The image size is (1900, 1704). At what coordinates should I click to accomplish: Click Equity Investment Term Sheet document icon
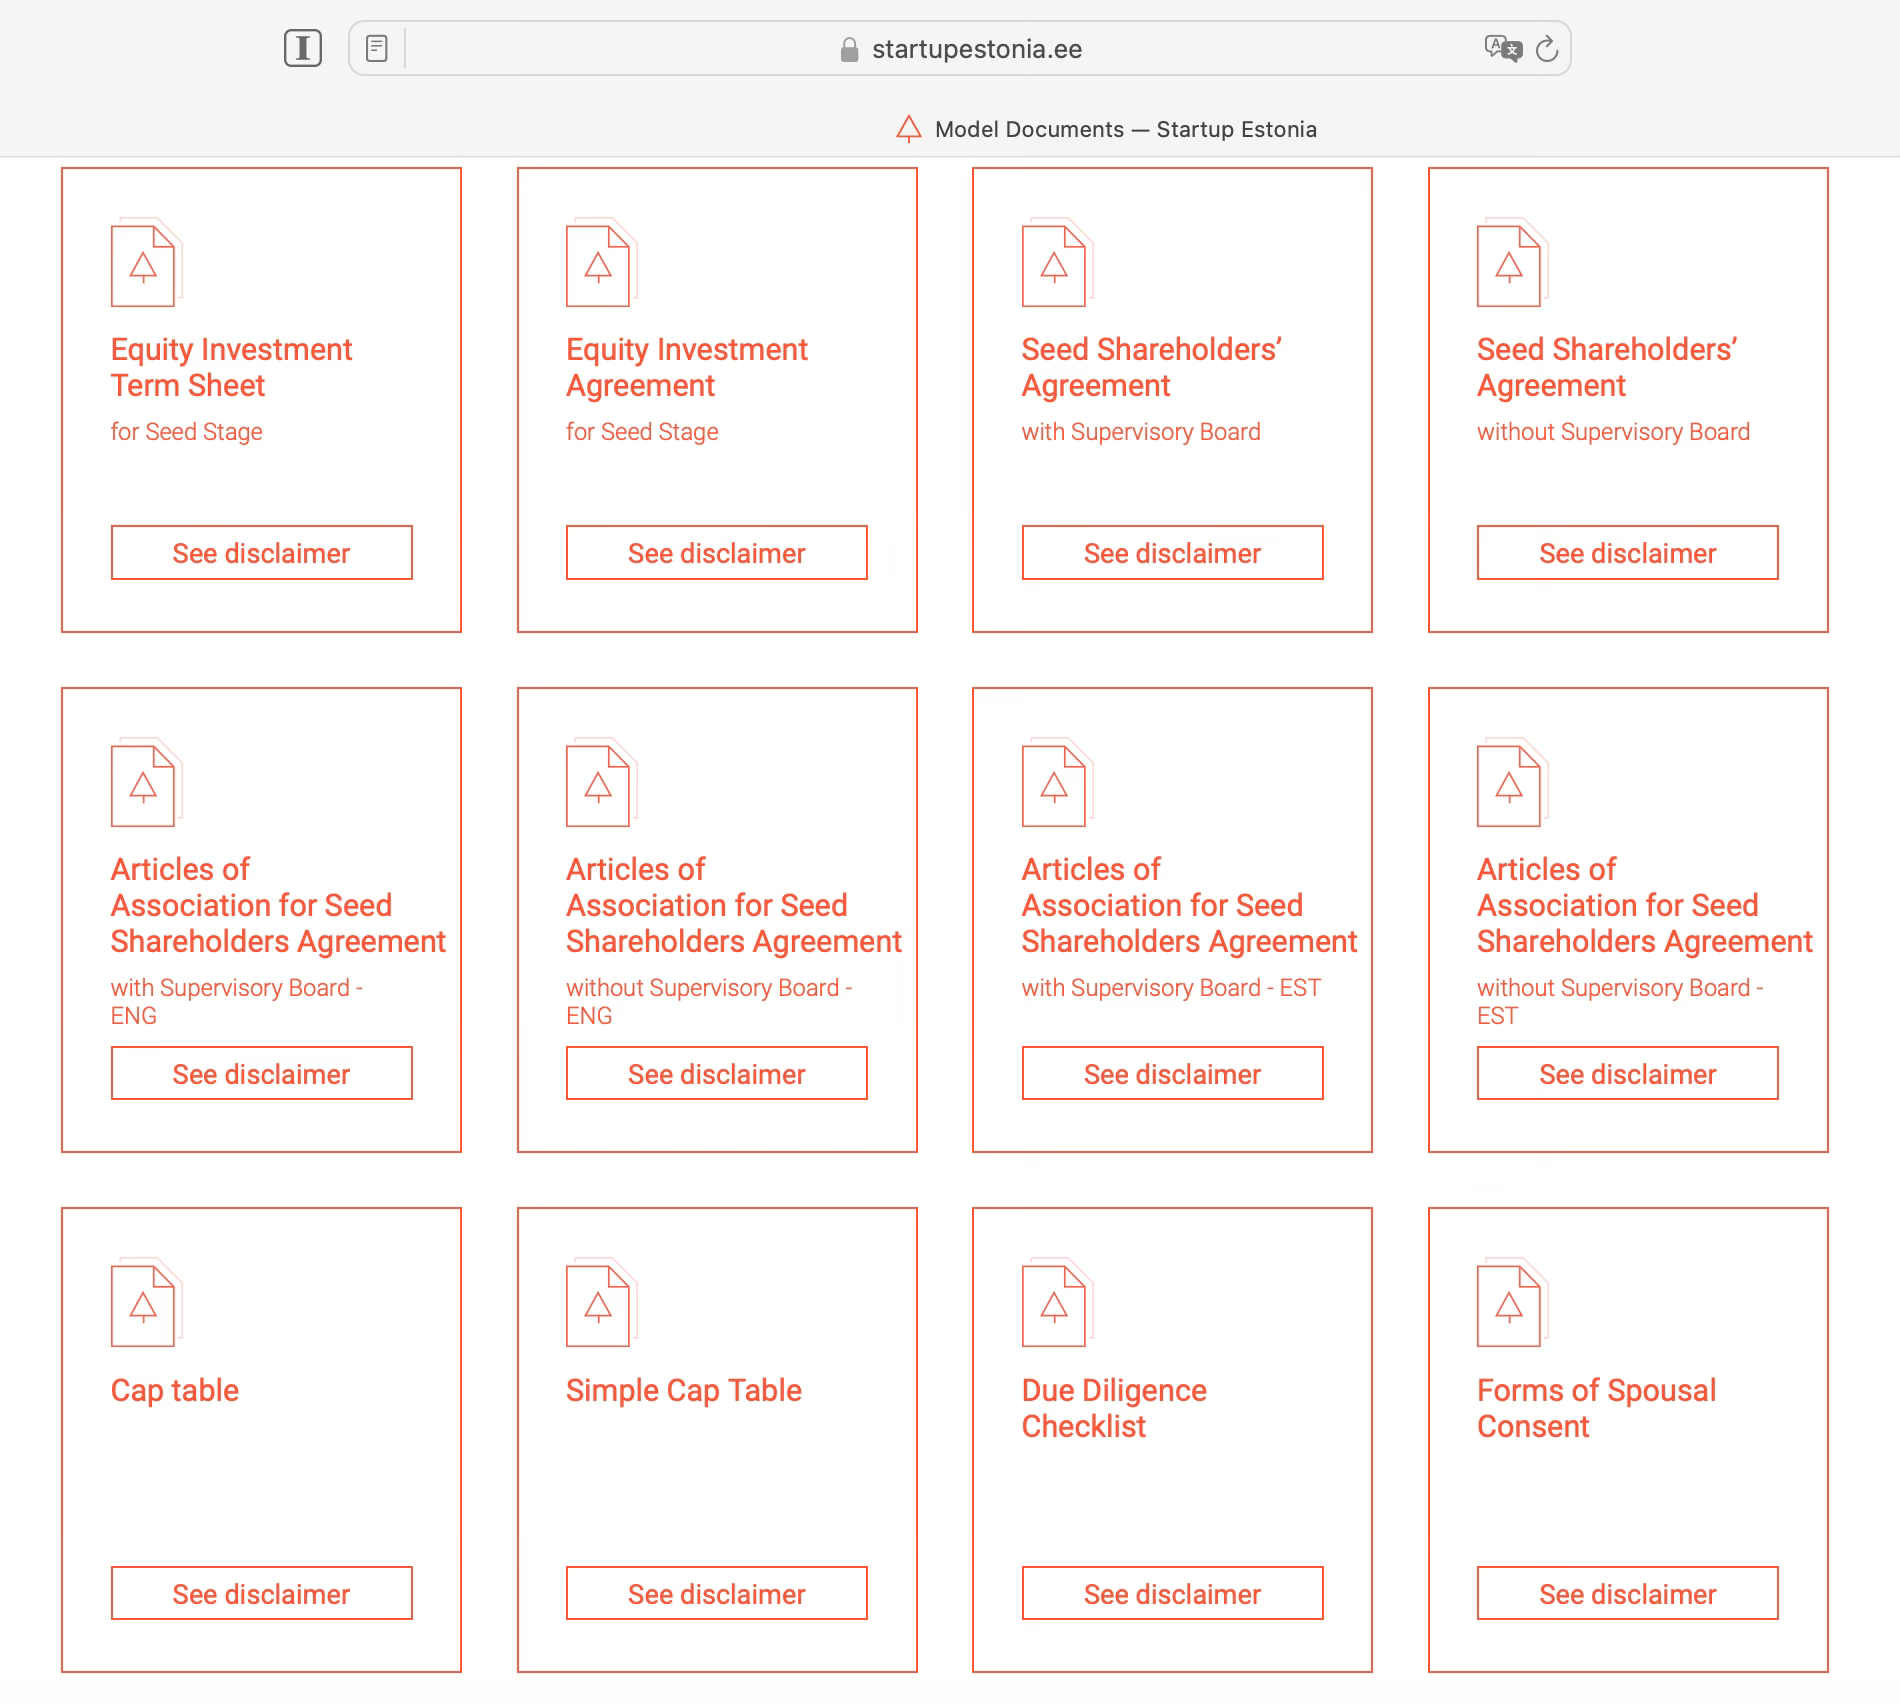pos(147,263)
